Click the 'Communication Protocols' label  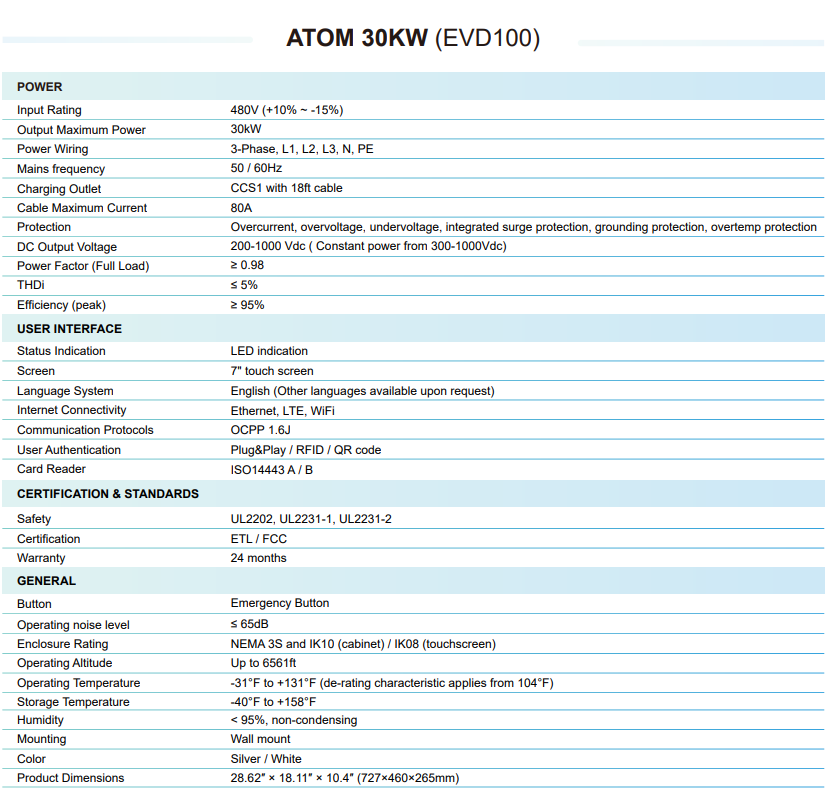coord(85,430)
